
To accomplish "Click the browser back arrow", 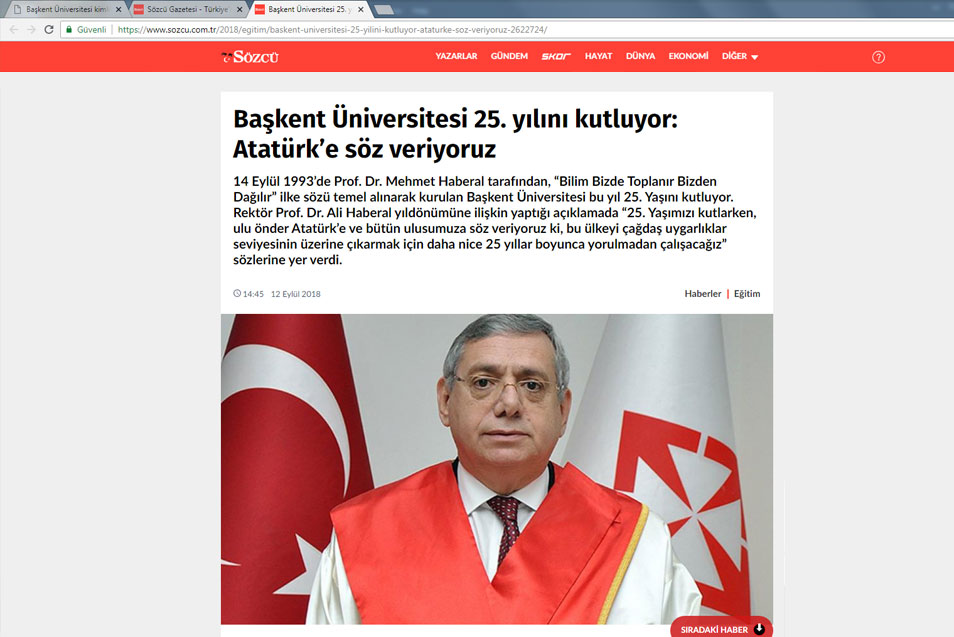I will pyautogui.click(x=14, y=30).
